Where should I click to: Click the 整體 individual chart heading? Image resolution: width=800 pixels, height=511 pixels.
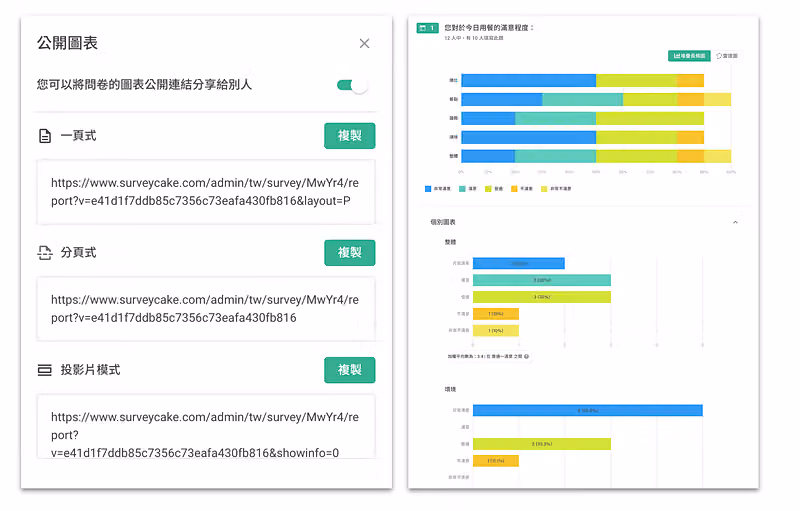point(451,242)
